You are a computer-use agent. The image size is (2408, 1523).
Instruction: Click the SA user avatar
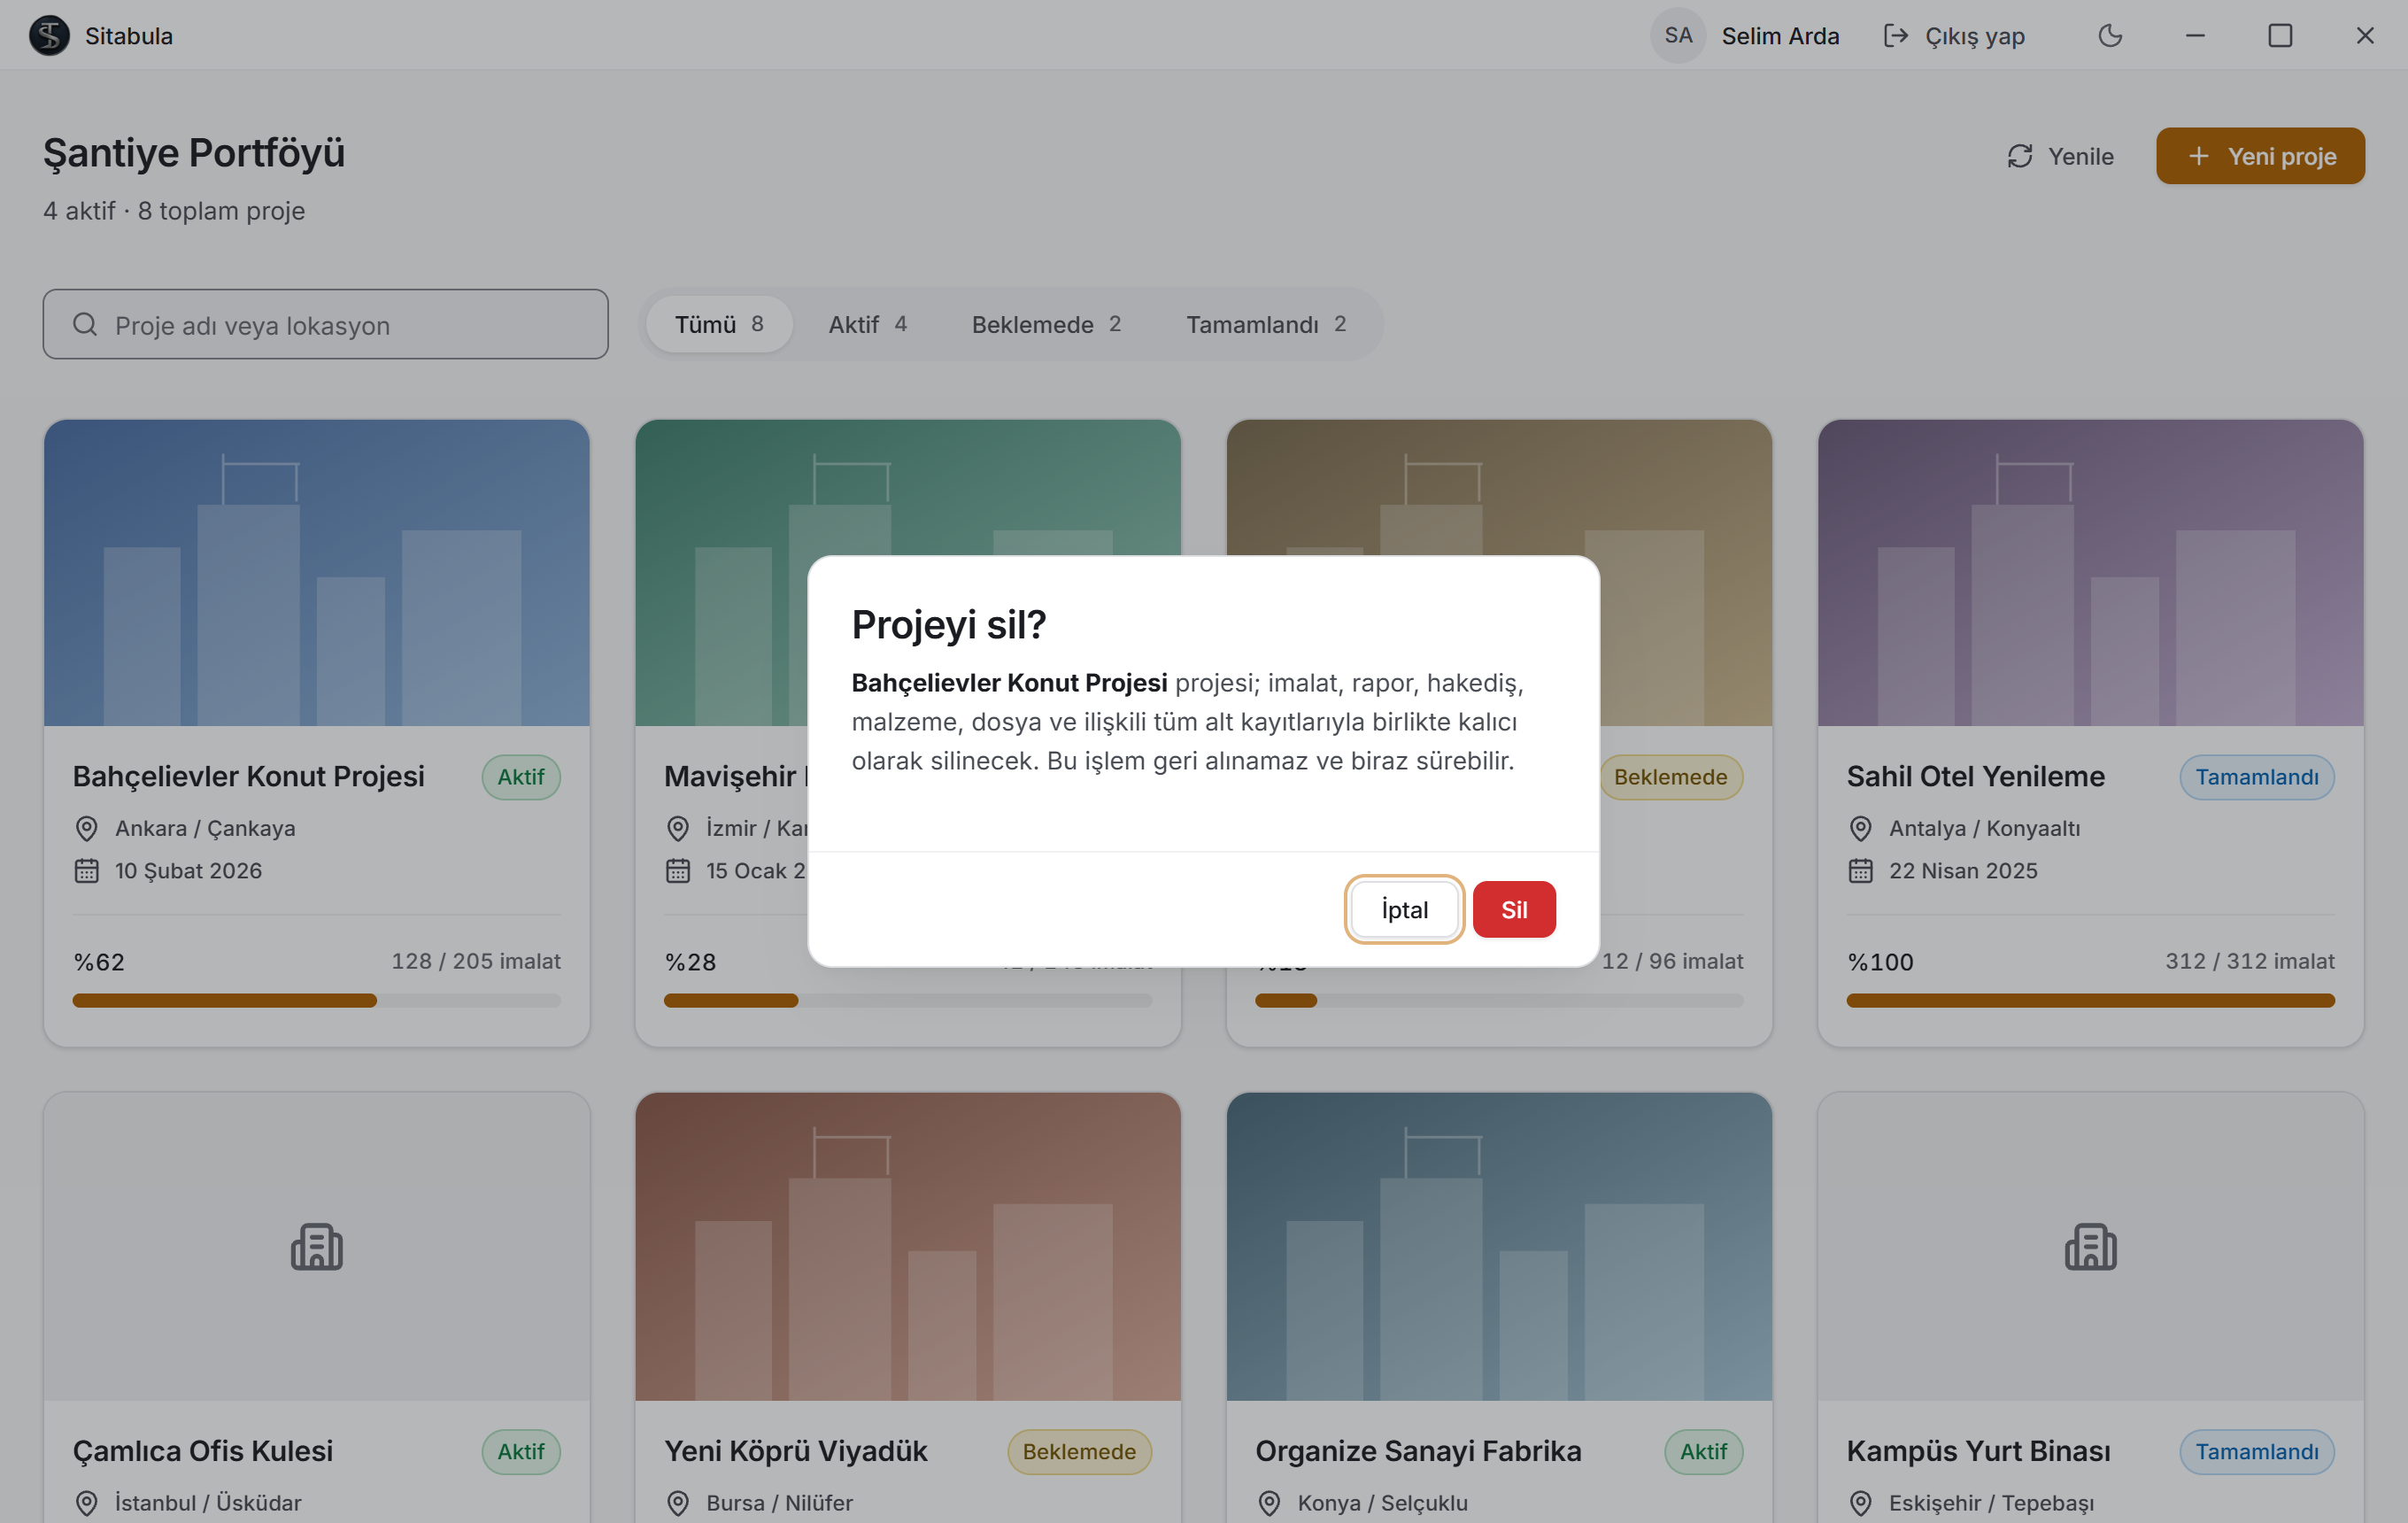[1678, 36]
